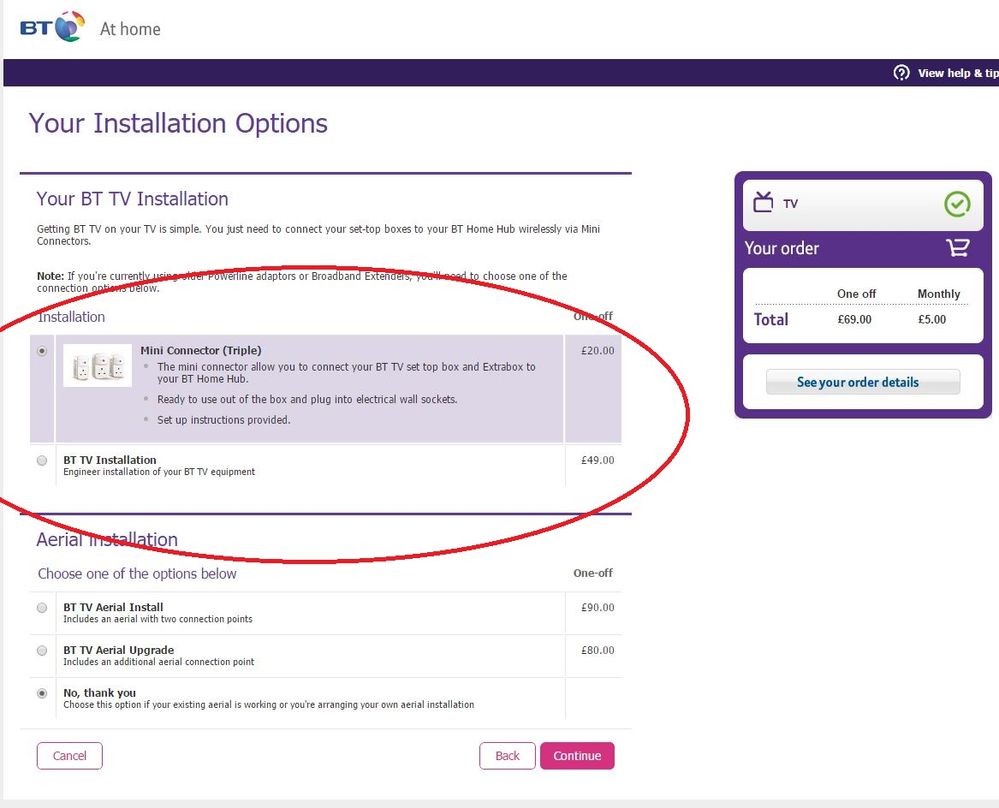Image resolution: width=999 pixels, height=808 pixels.
Task: Click View help & tips link
Action: [958, 73]
